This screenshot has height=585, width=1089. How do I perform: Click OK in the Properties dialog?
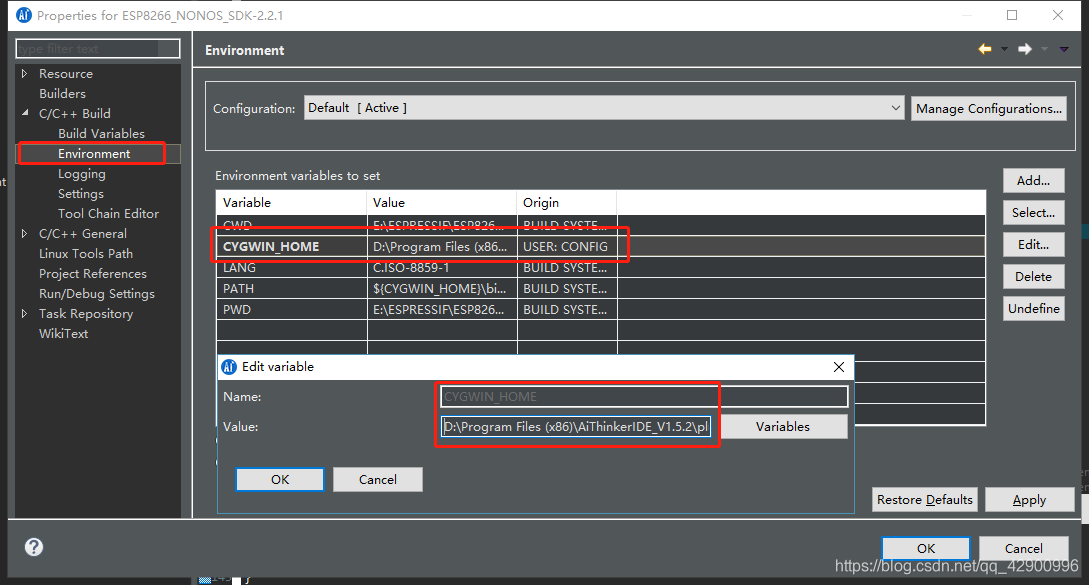click(x=926, y=548)
